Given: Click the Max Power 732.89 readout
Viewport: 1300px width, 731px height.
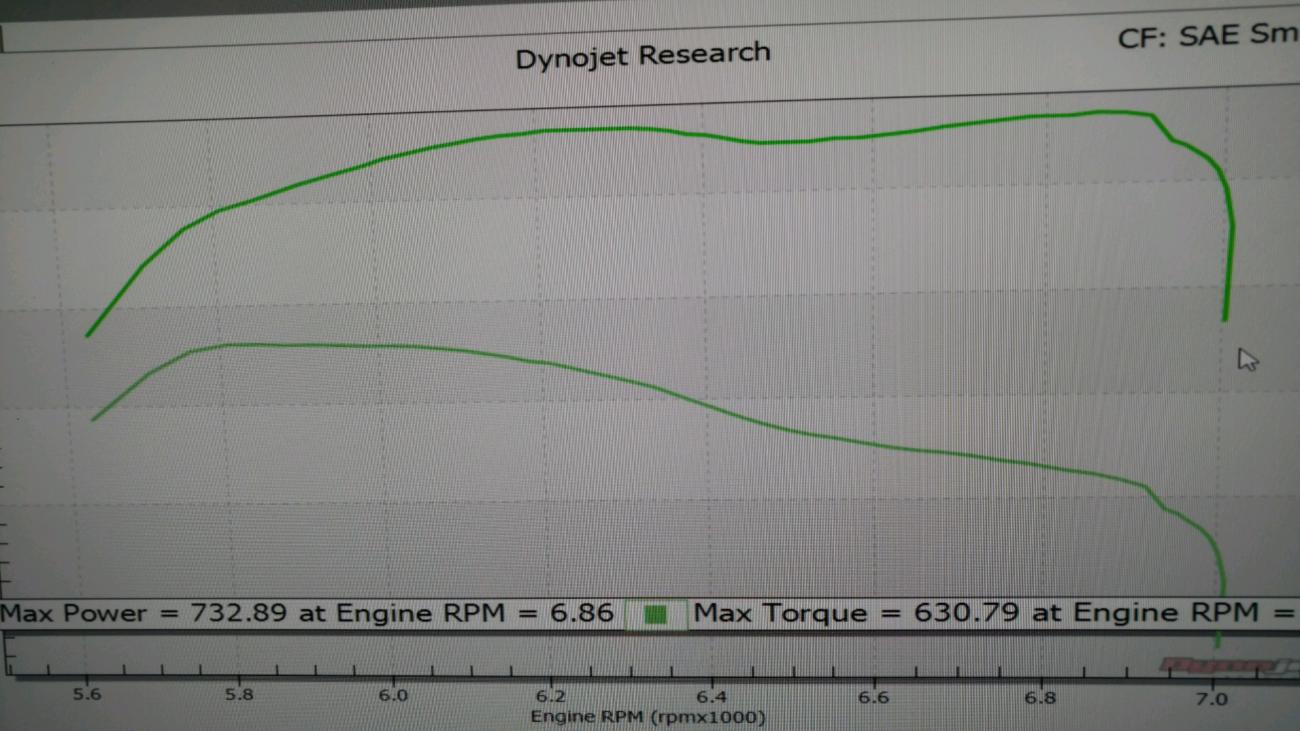Looking at the screenshot, I should (307, 612).
